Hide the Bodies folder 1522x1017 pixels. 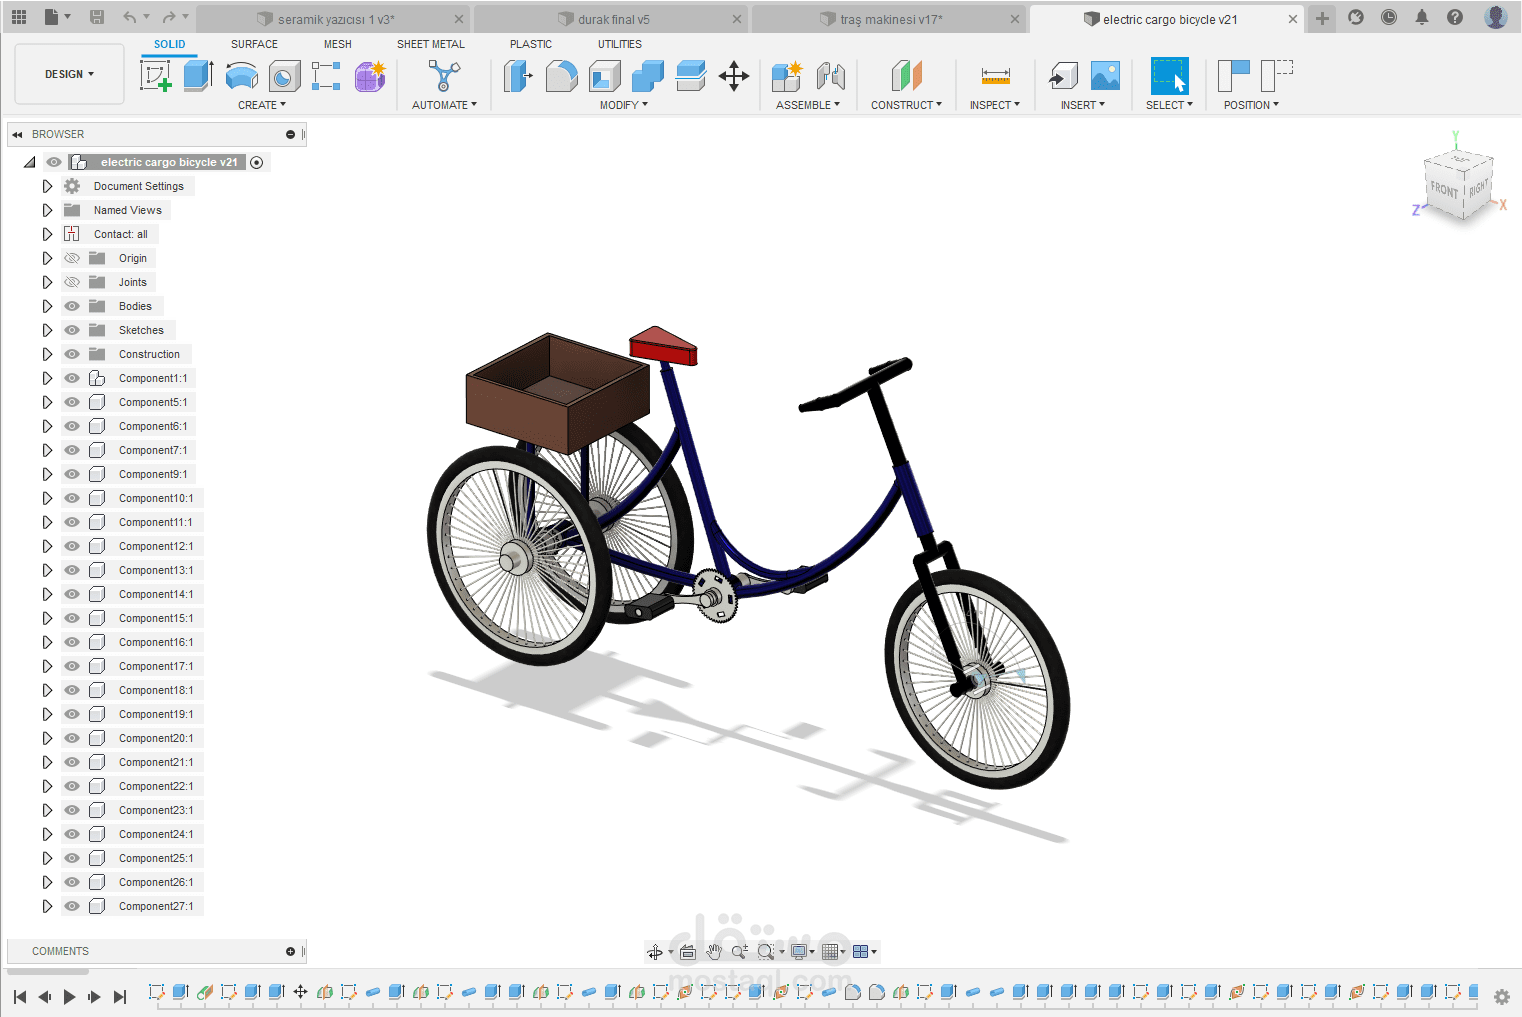pos(72,306)
